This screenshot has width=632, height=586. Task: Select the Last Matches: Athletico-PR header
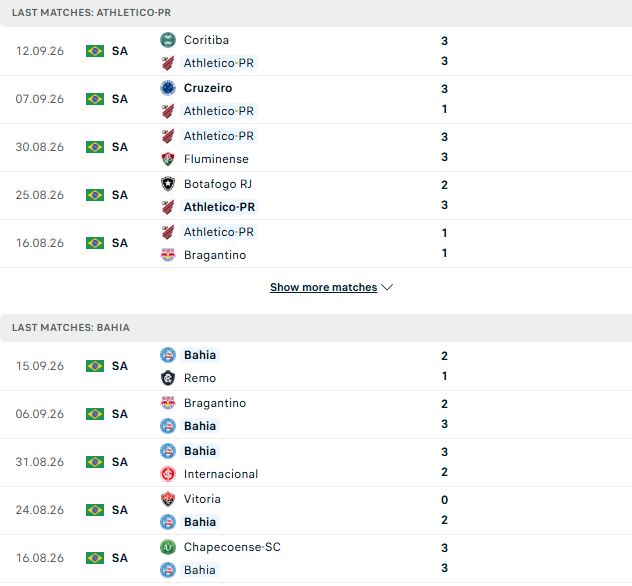[316, 13]
